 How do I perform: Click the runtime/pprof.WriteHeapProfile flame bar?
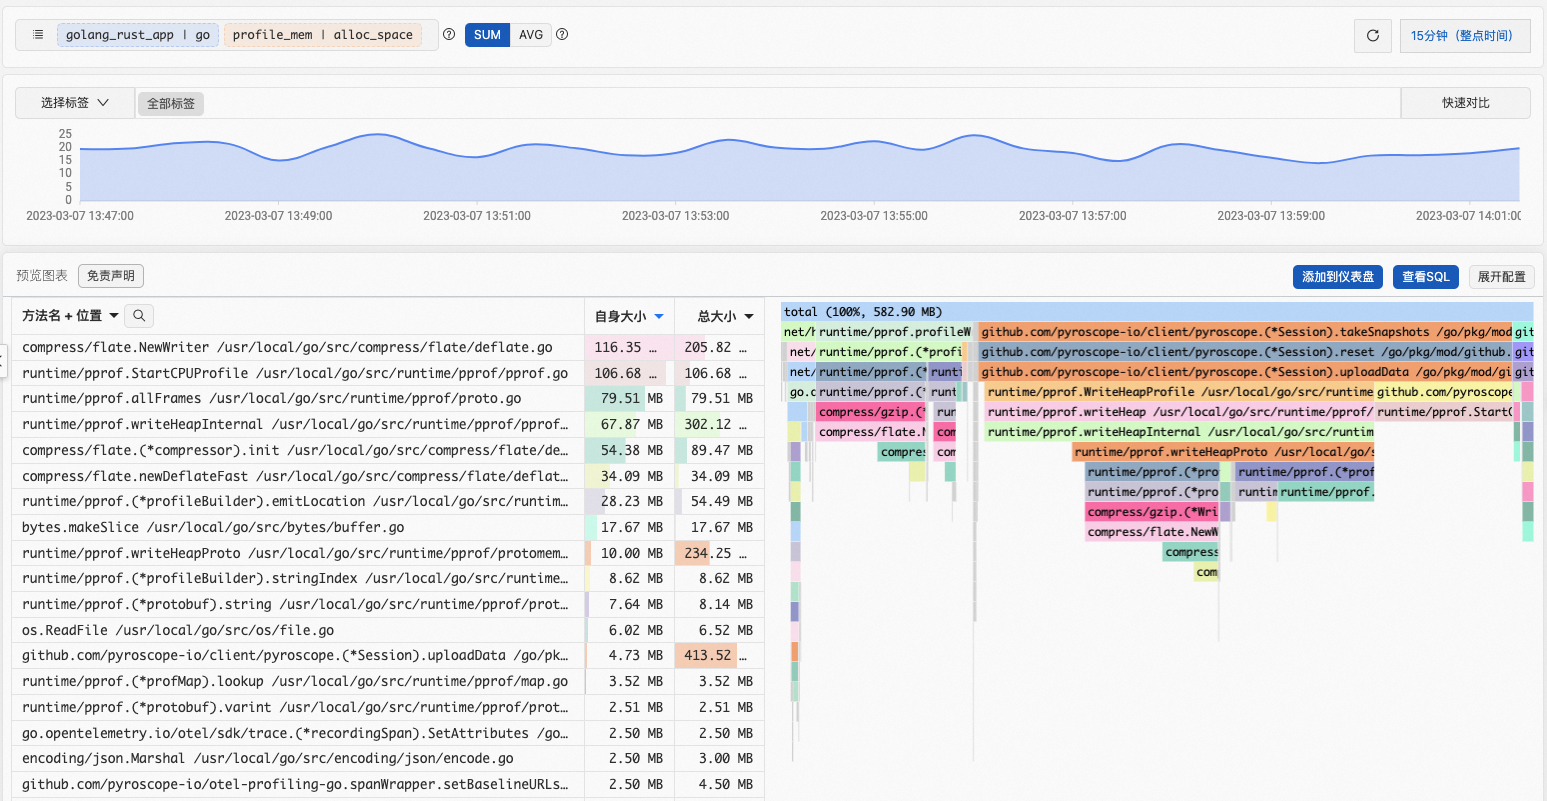(x=1180, y=392)
